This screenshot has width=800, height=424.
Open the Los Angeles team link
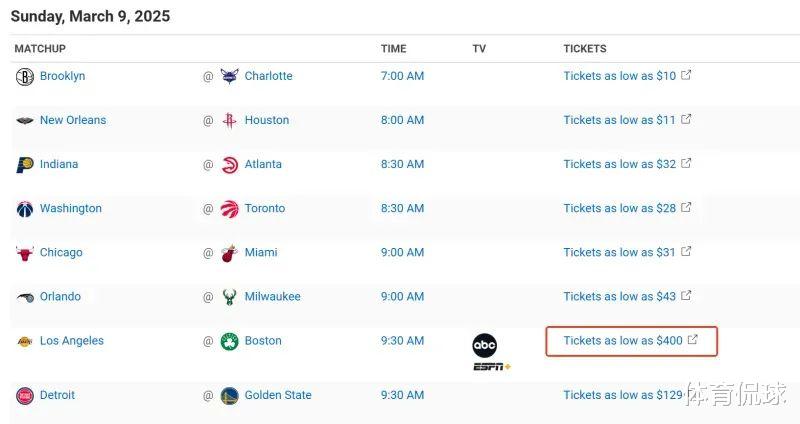click(72, 341)
